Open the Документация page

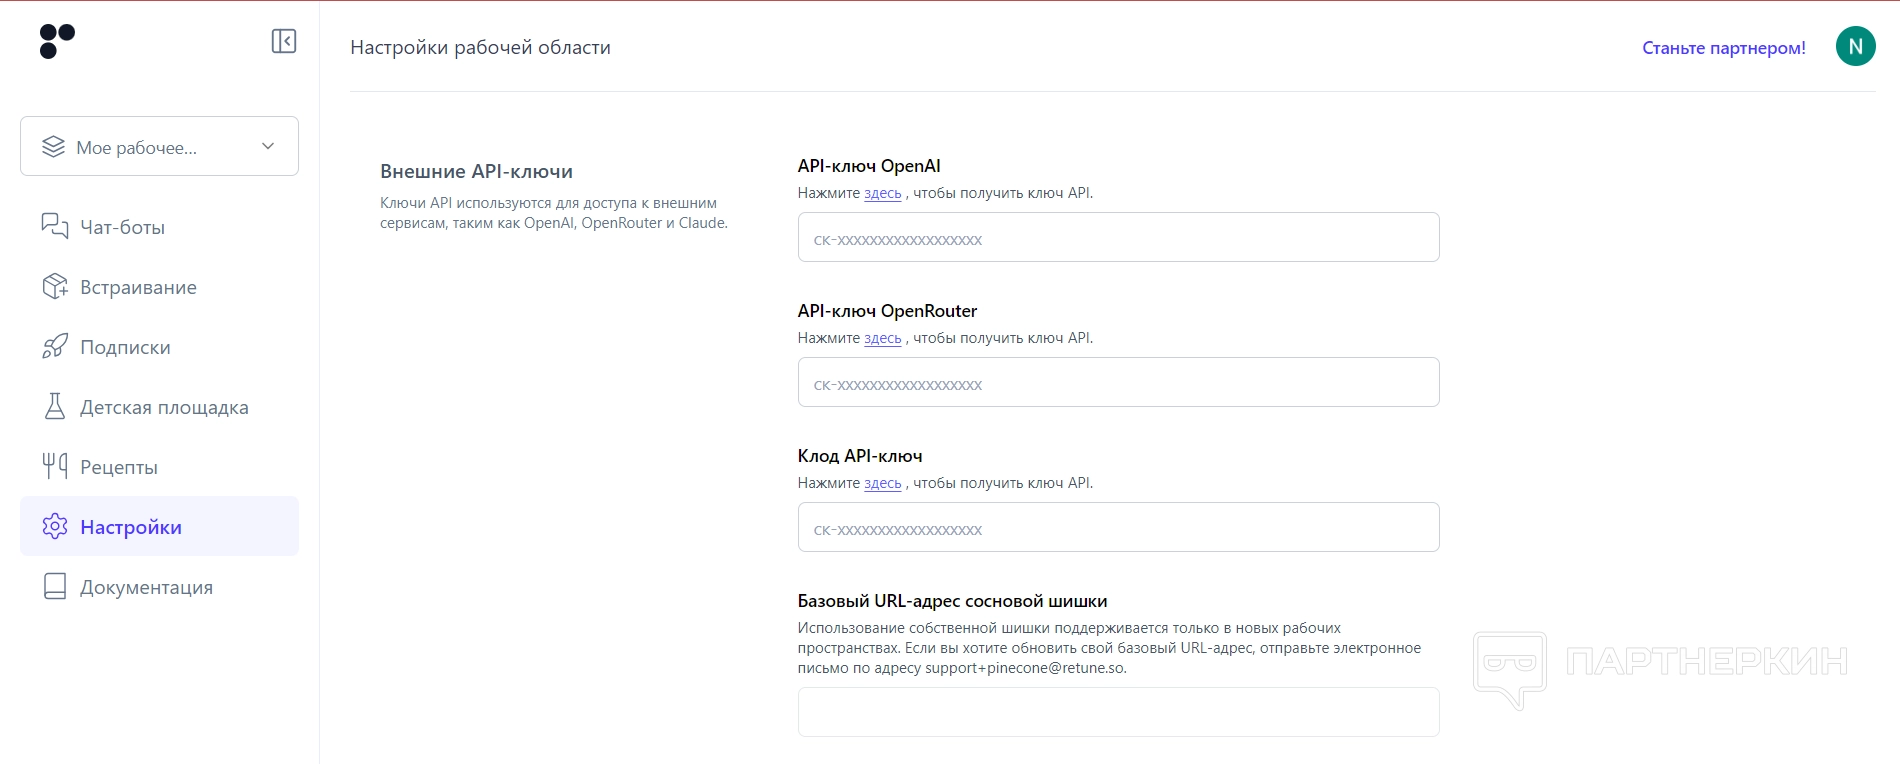pos(146,588)
